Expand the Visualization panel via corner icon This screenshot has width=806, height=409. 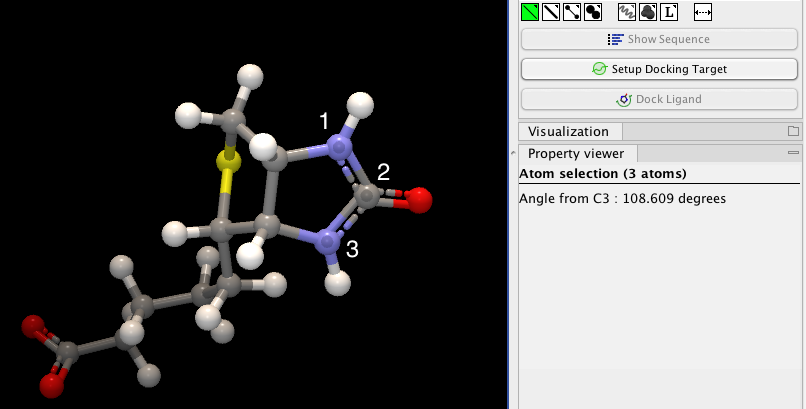pos(793,131)
